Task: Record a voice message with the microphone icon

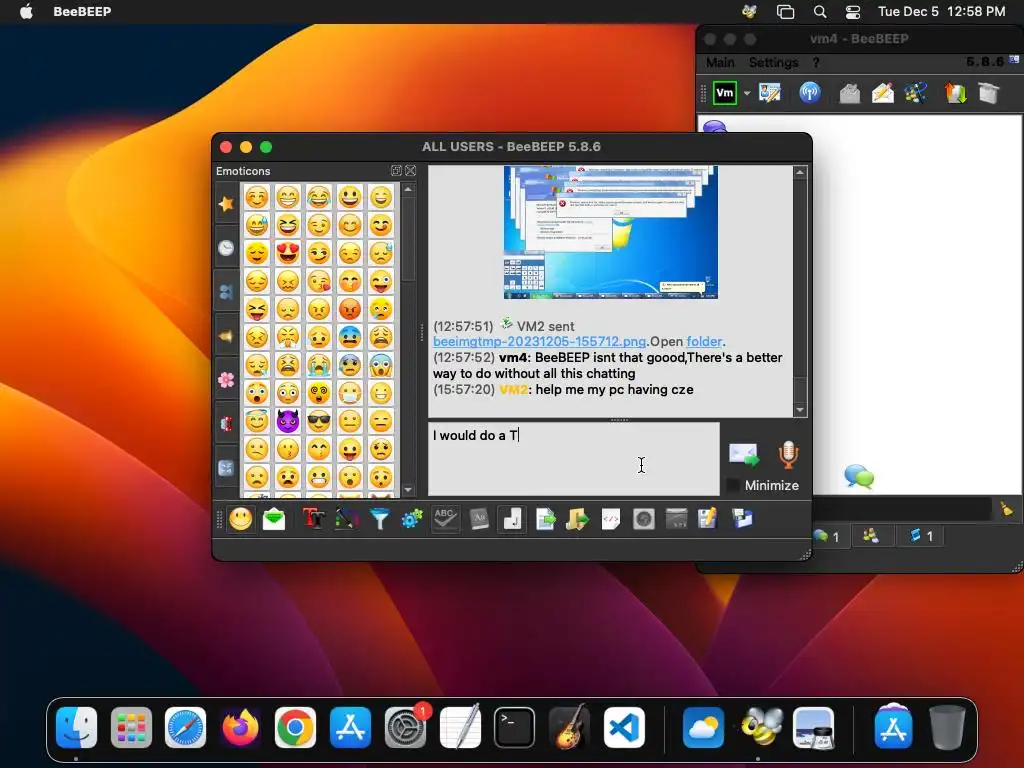Action: point(788,455)
